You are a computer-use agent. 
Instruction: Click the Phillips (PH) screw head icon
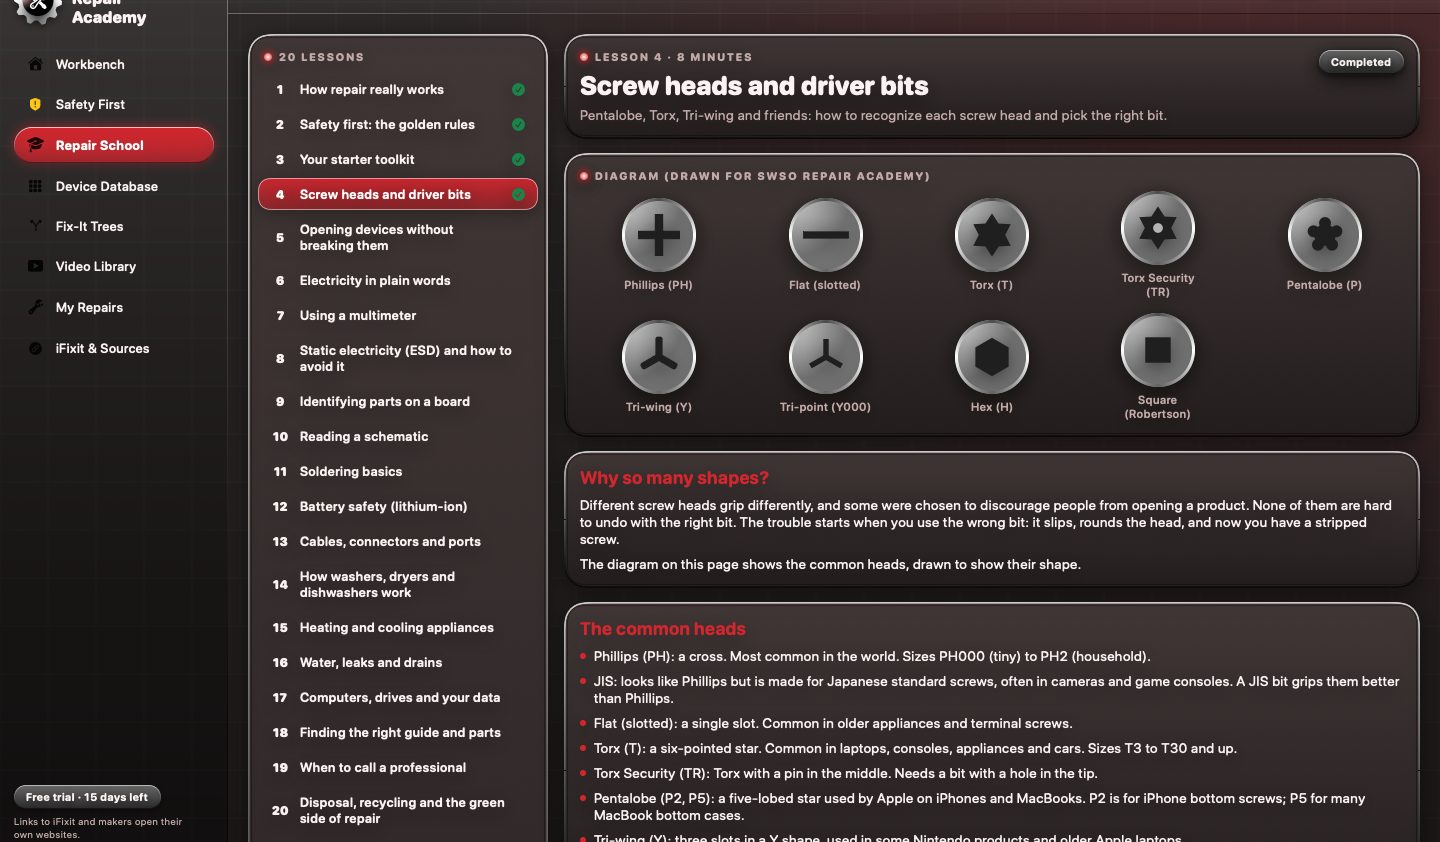pos(658,235)
